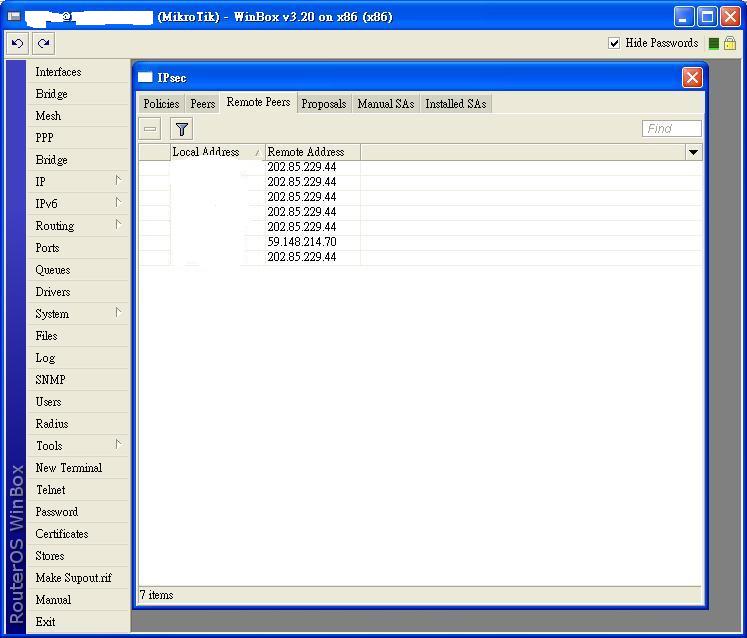Open the Proposals tab
747x638 pixels.
point(324,104)
